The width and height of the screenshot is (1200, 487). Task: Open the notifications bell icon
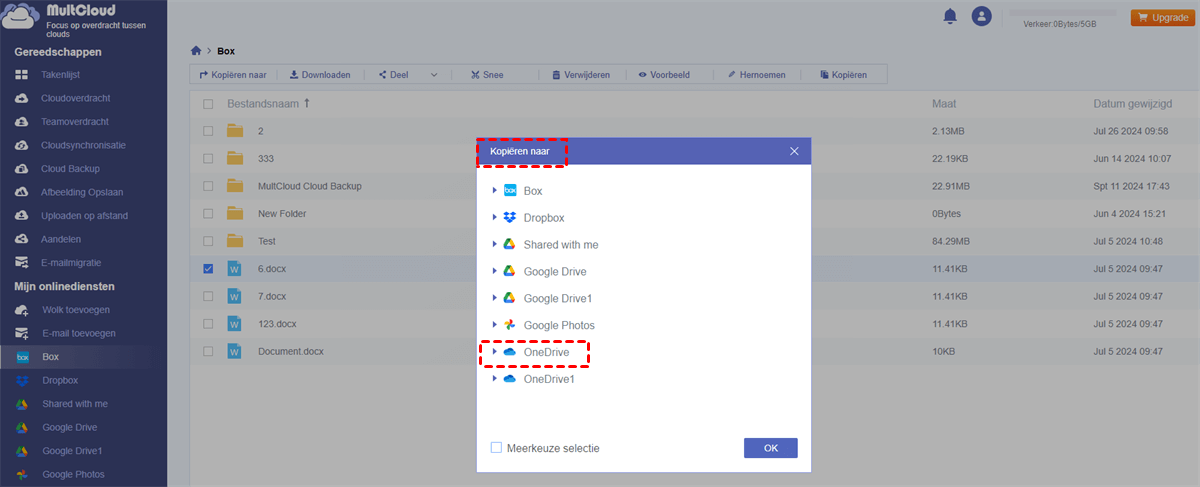[x=949, y=16]
